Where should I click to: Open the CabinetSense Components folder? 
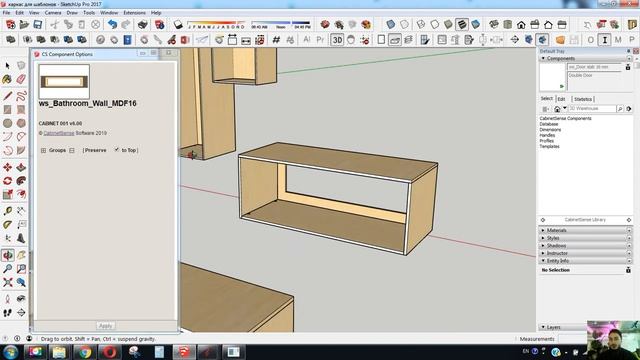(565, 118)
